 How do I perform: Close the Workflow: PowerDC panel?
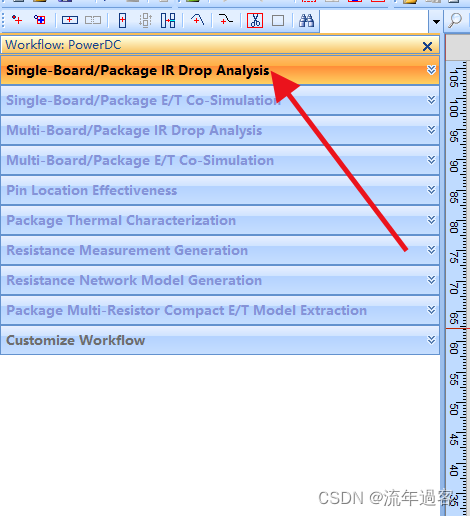pos(427,46)
